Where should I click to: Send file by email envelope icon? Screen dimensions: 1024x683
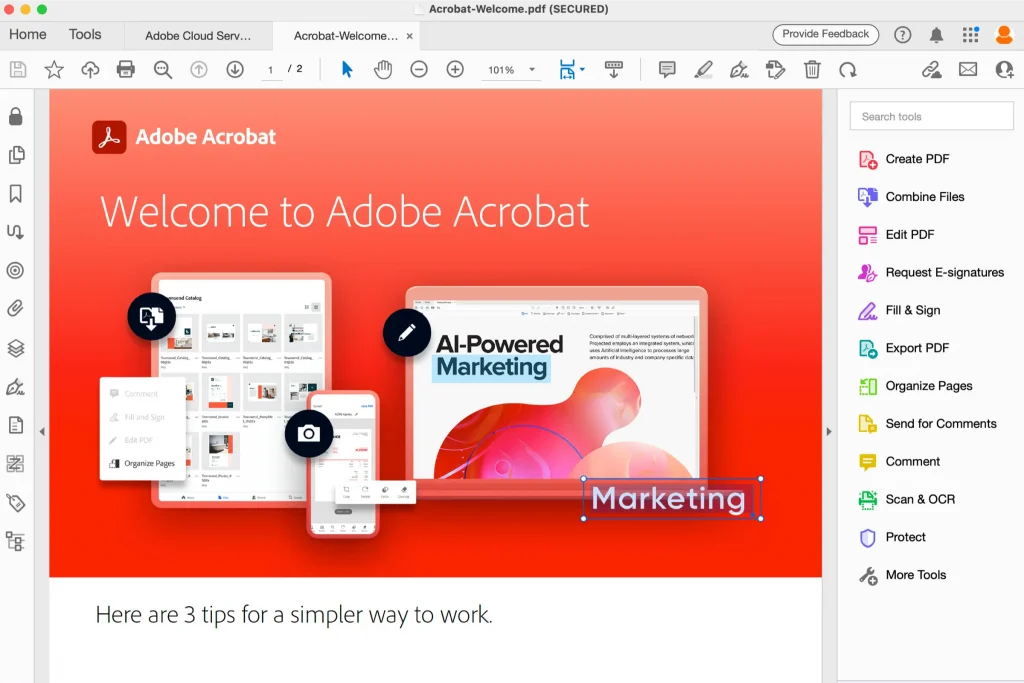pyautogui.click(x=968, y=69)
